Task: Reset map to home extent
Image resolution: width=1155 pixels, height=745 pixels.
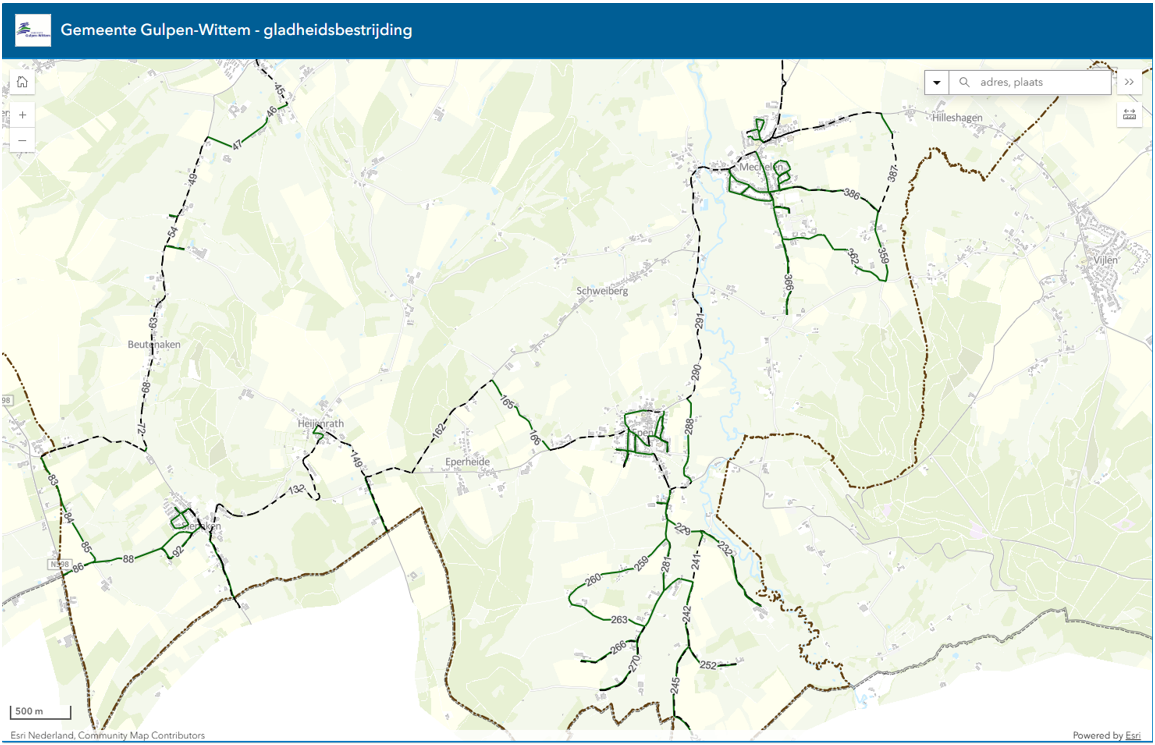Action: pyautogui.click(x=22, y=82)
